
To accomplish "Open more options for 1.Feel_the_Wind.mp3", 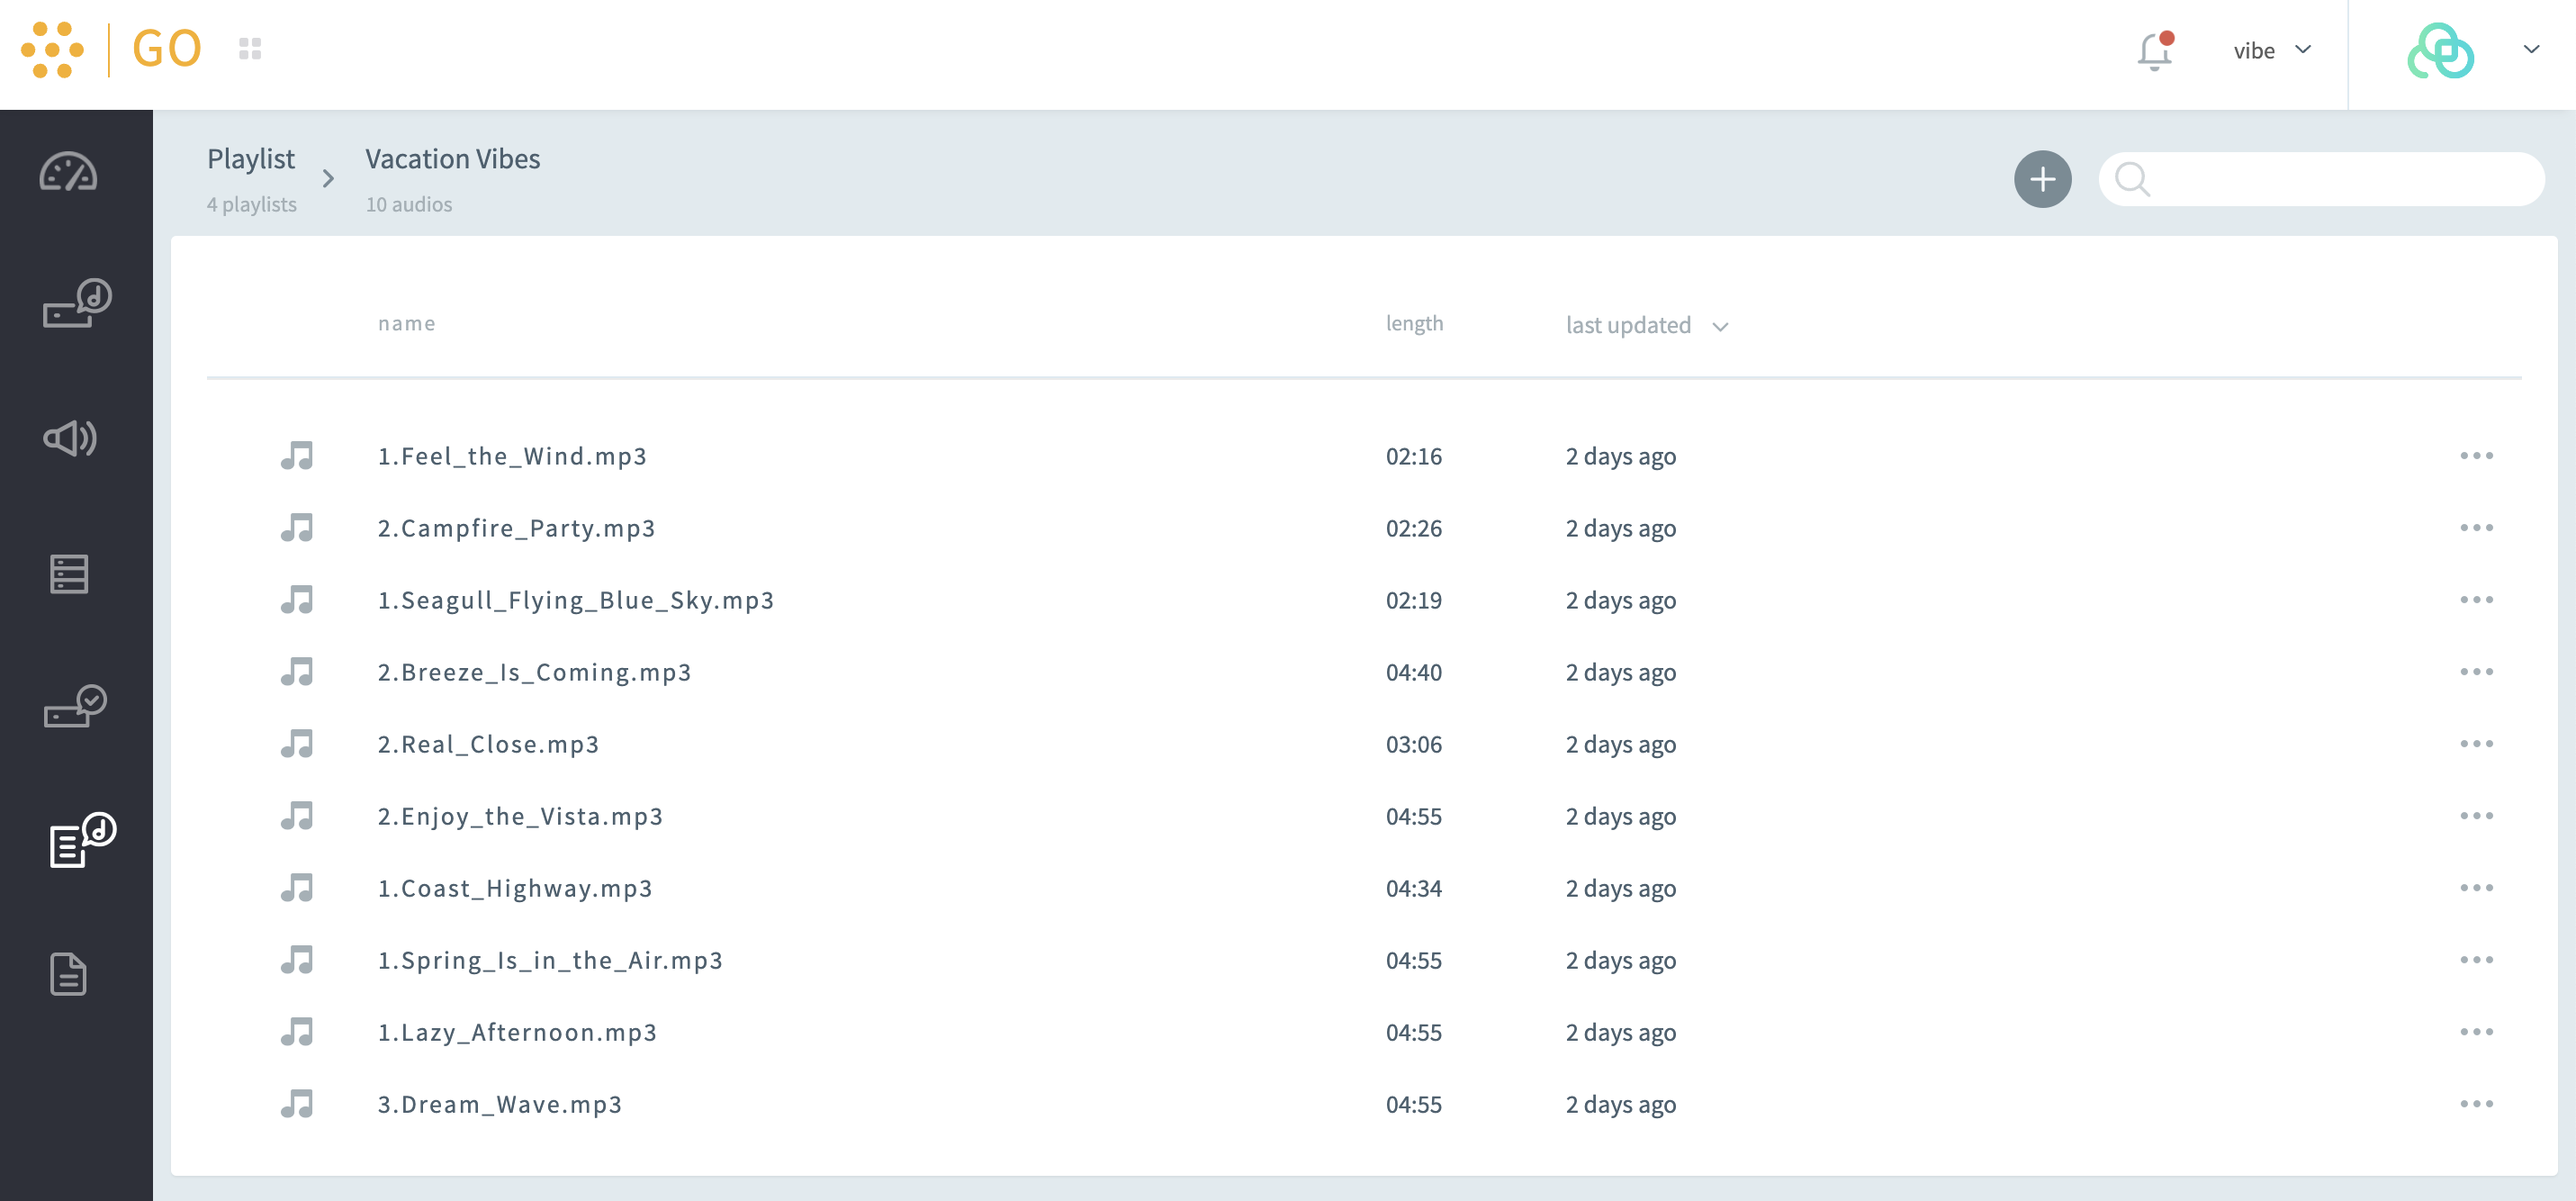I will point(2476,456).
